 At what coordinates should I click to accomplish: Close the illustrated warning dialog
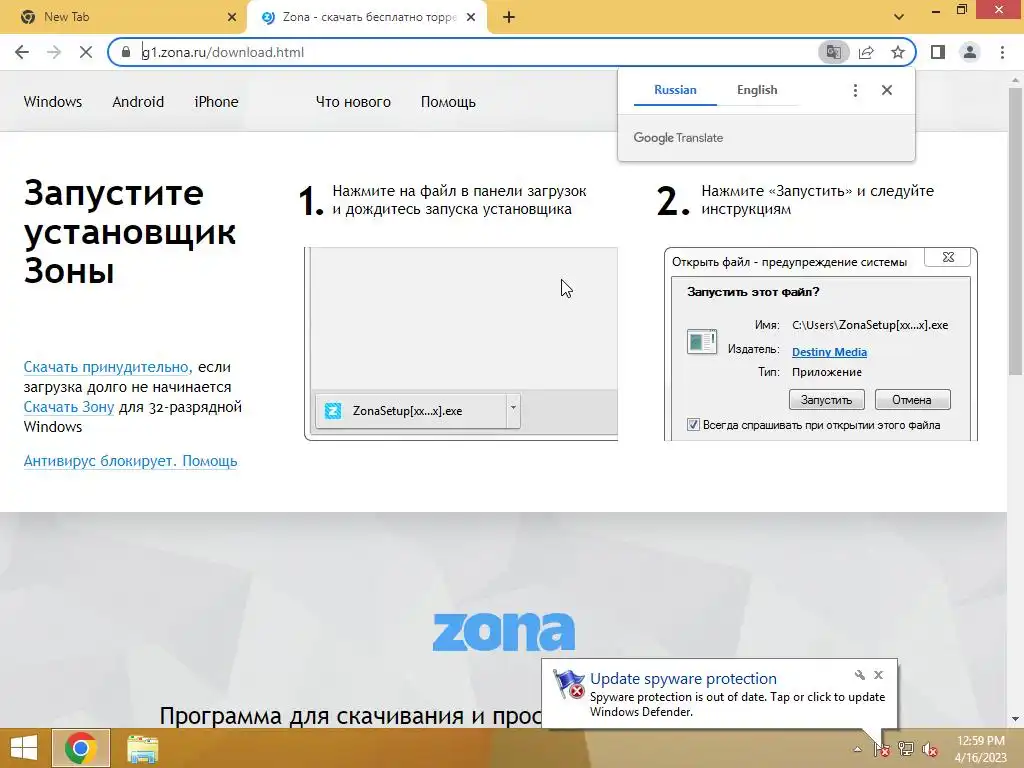(948, 257)
